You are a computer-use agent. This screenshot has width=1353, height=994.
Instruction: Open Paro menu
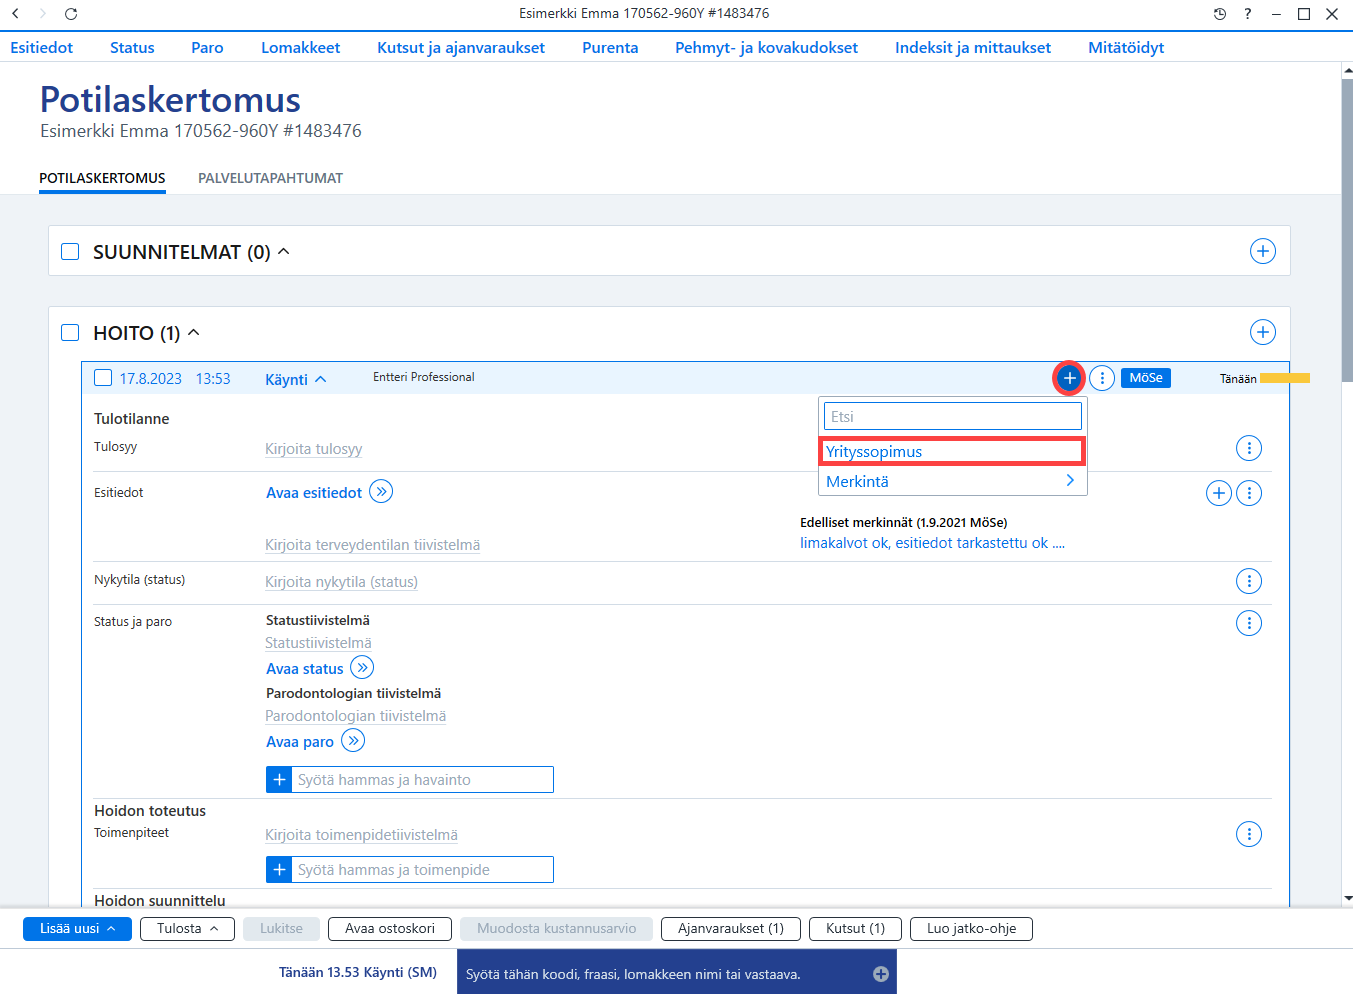[x=207, y=47]
